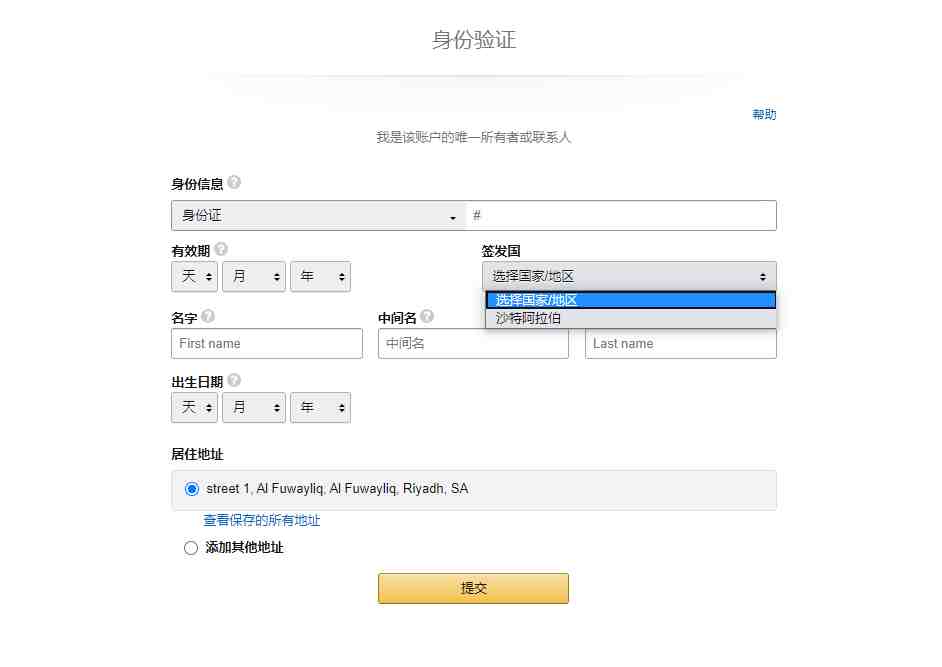Click the Last name input field
Image resolution: width=942 pixels, height=667 pixels.
[x=681, y=344]
